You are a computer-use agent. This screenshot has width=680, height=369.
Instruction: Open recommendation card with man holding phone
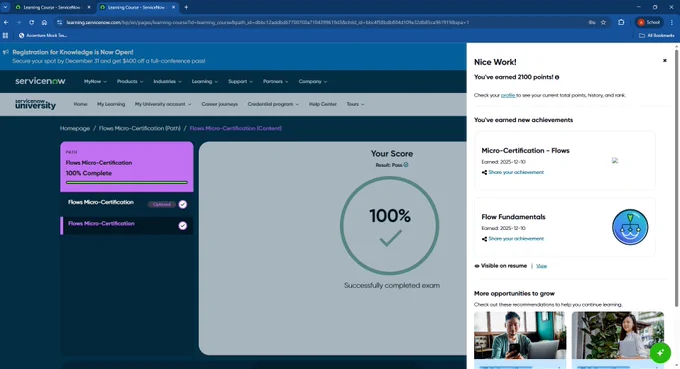[520, 340]
